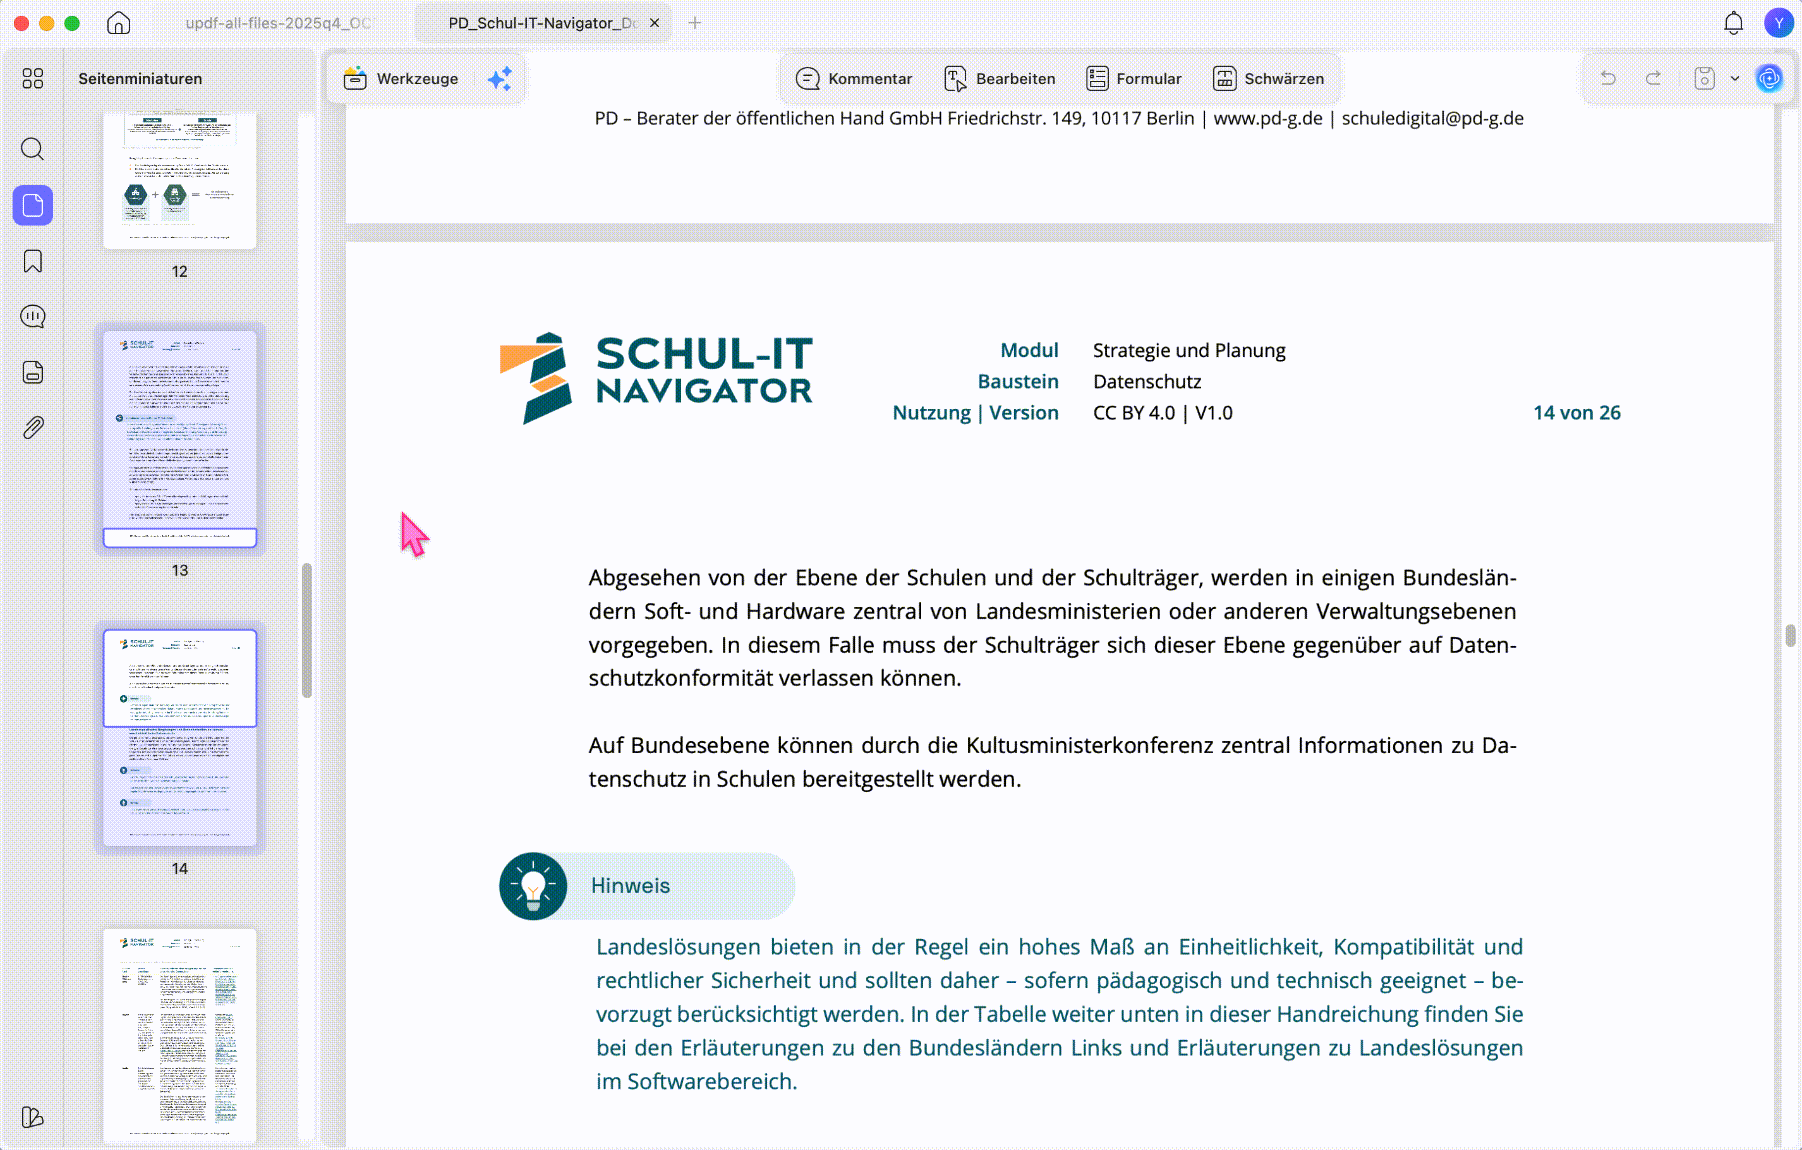The image size is (1802, 1150).
Task: Click the save file icon
Action: pyautogui.click(x=1705, y=78)
